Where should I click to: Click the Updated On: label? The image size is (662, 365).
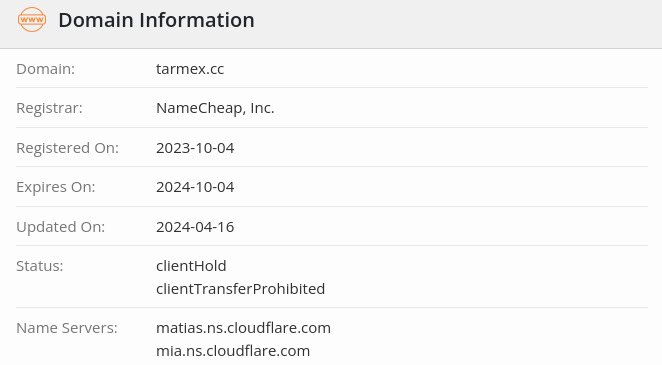[x=60, y=227]
